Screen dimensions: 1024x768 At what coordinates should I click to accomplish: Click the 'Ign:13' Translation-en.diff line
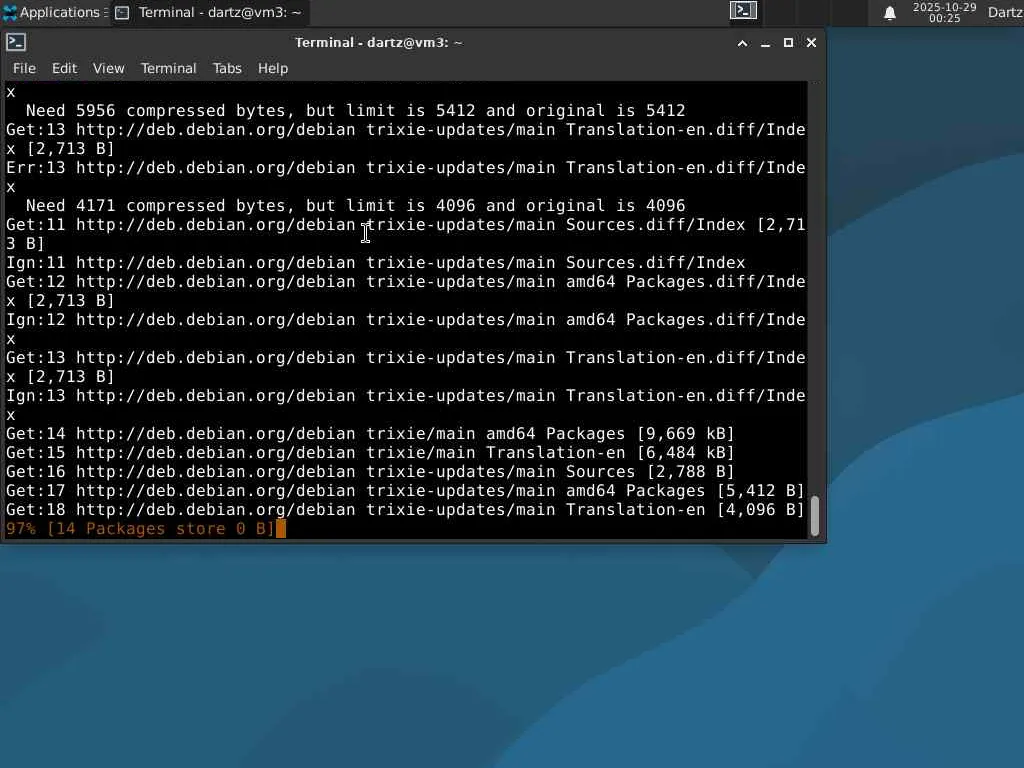coord(406,405)
